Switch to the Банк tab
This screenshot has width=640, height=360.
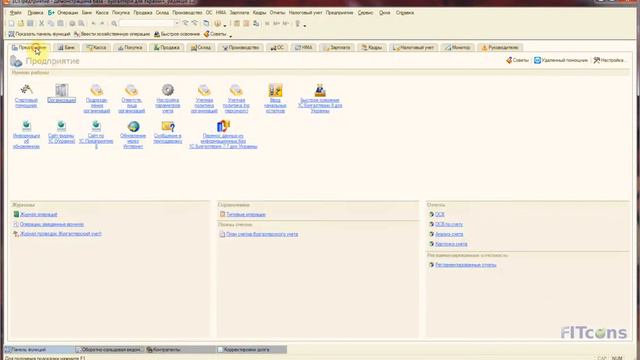67,48
